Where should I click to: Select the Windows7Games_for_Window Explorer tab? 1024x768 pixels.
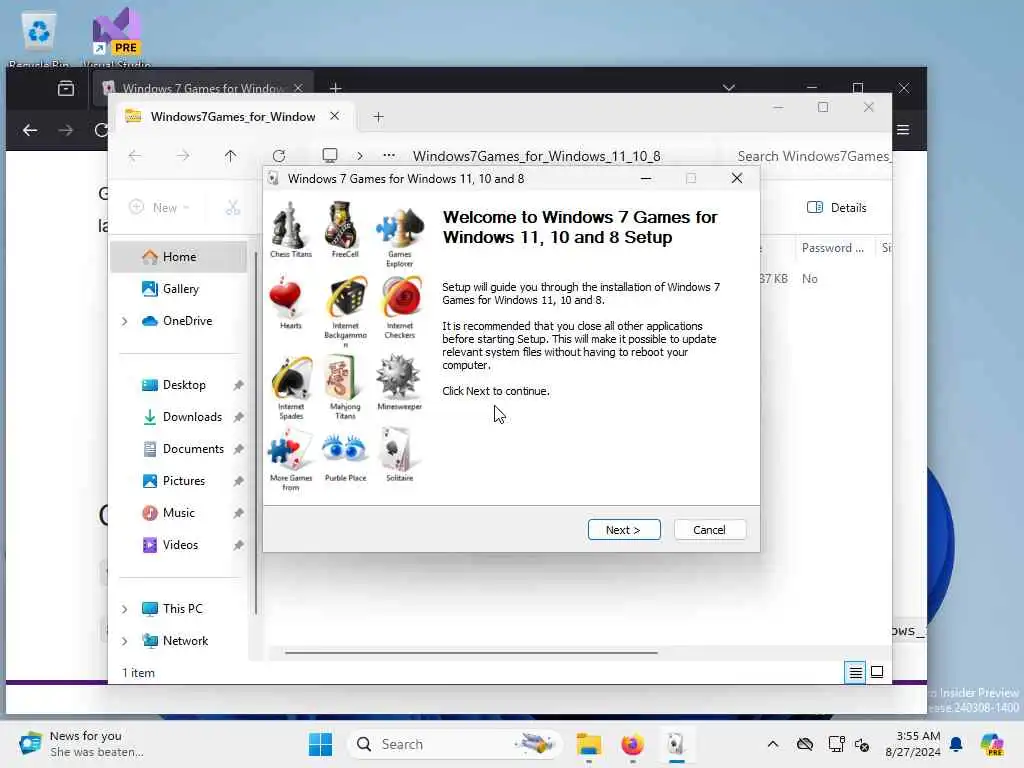tap(234, 116)
